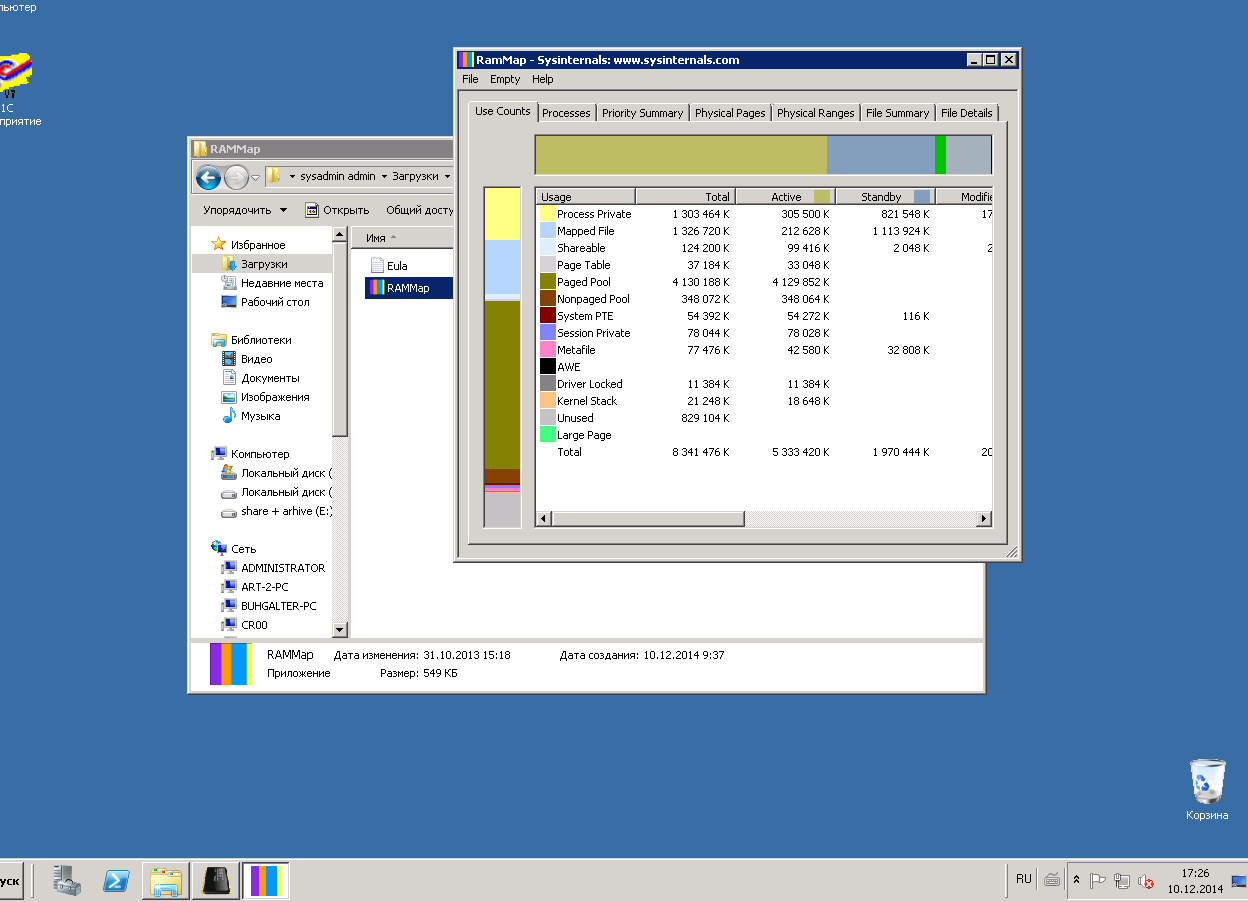This screenshot has height=902, width=1248.
Task: Open the Recycle Bin desktop icon
Action: tap(1207, 789)
